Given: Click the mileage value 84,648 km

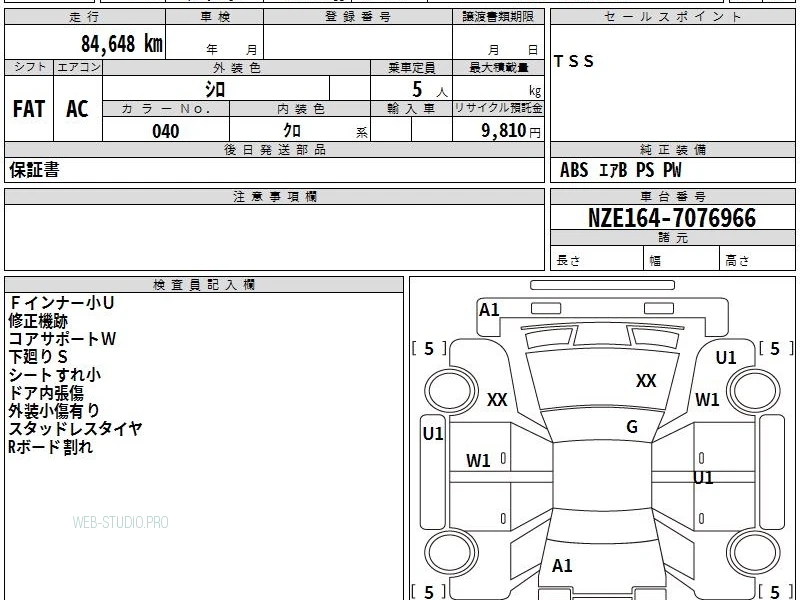Looking at the screenshot, I should point(122,44).
